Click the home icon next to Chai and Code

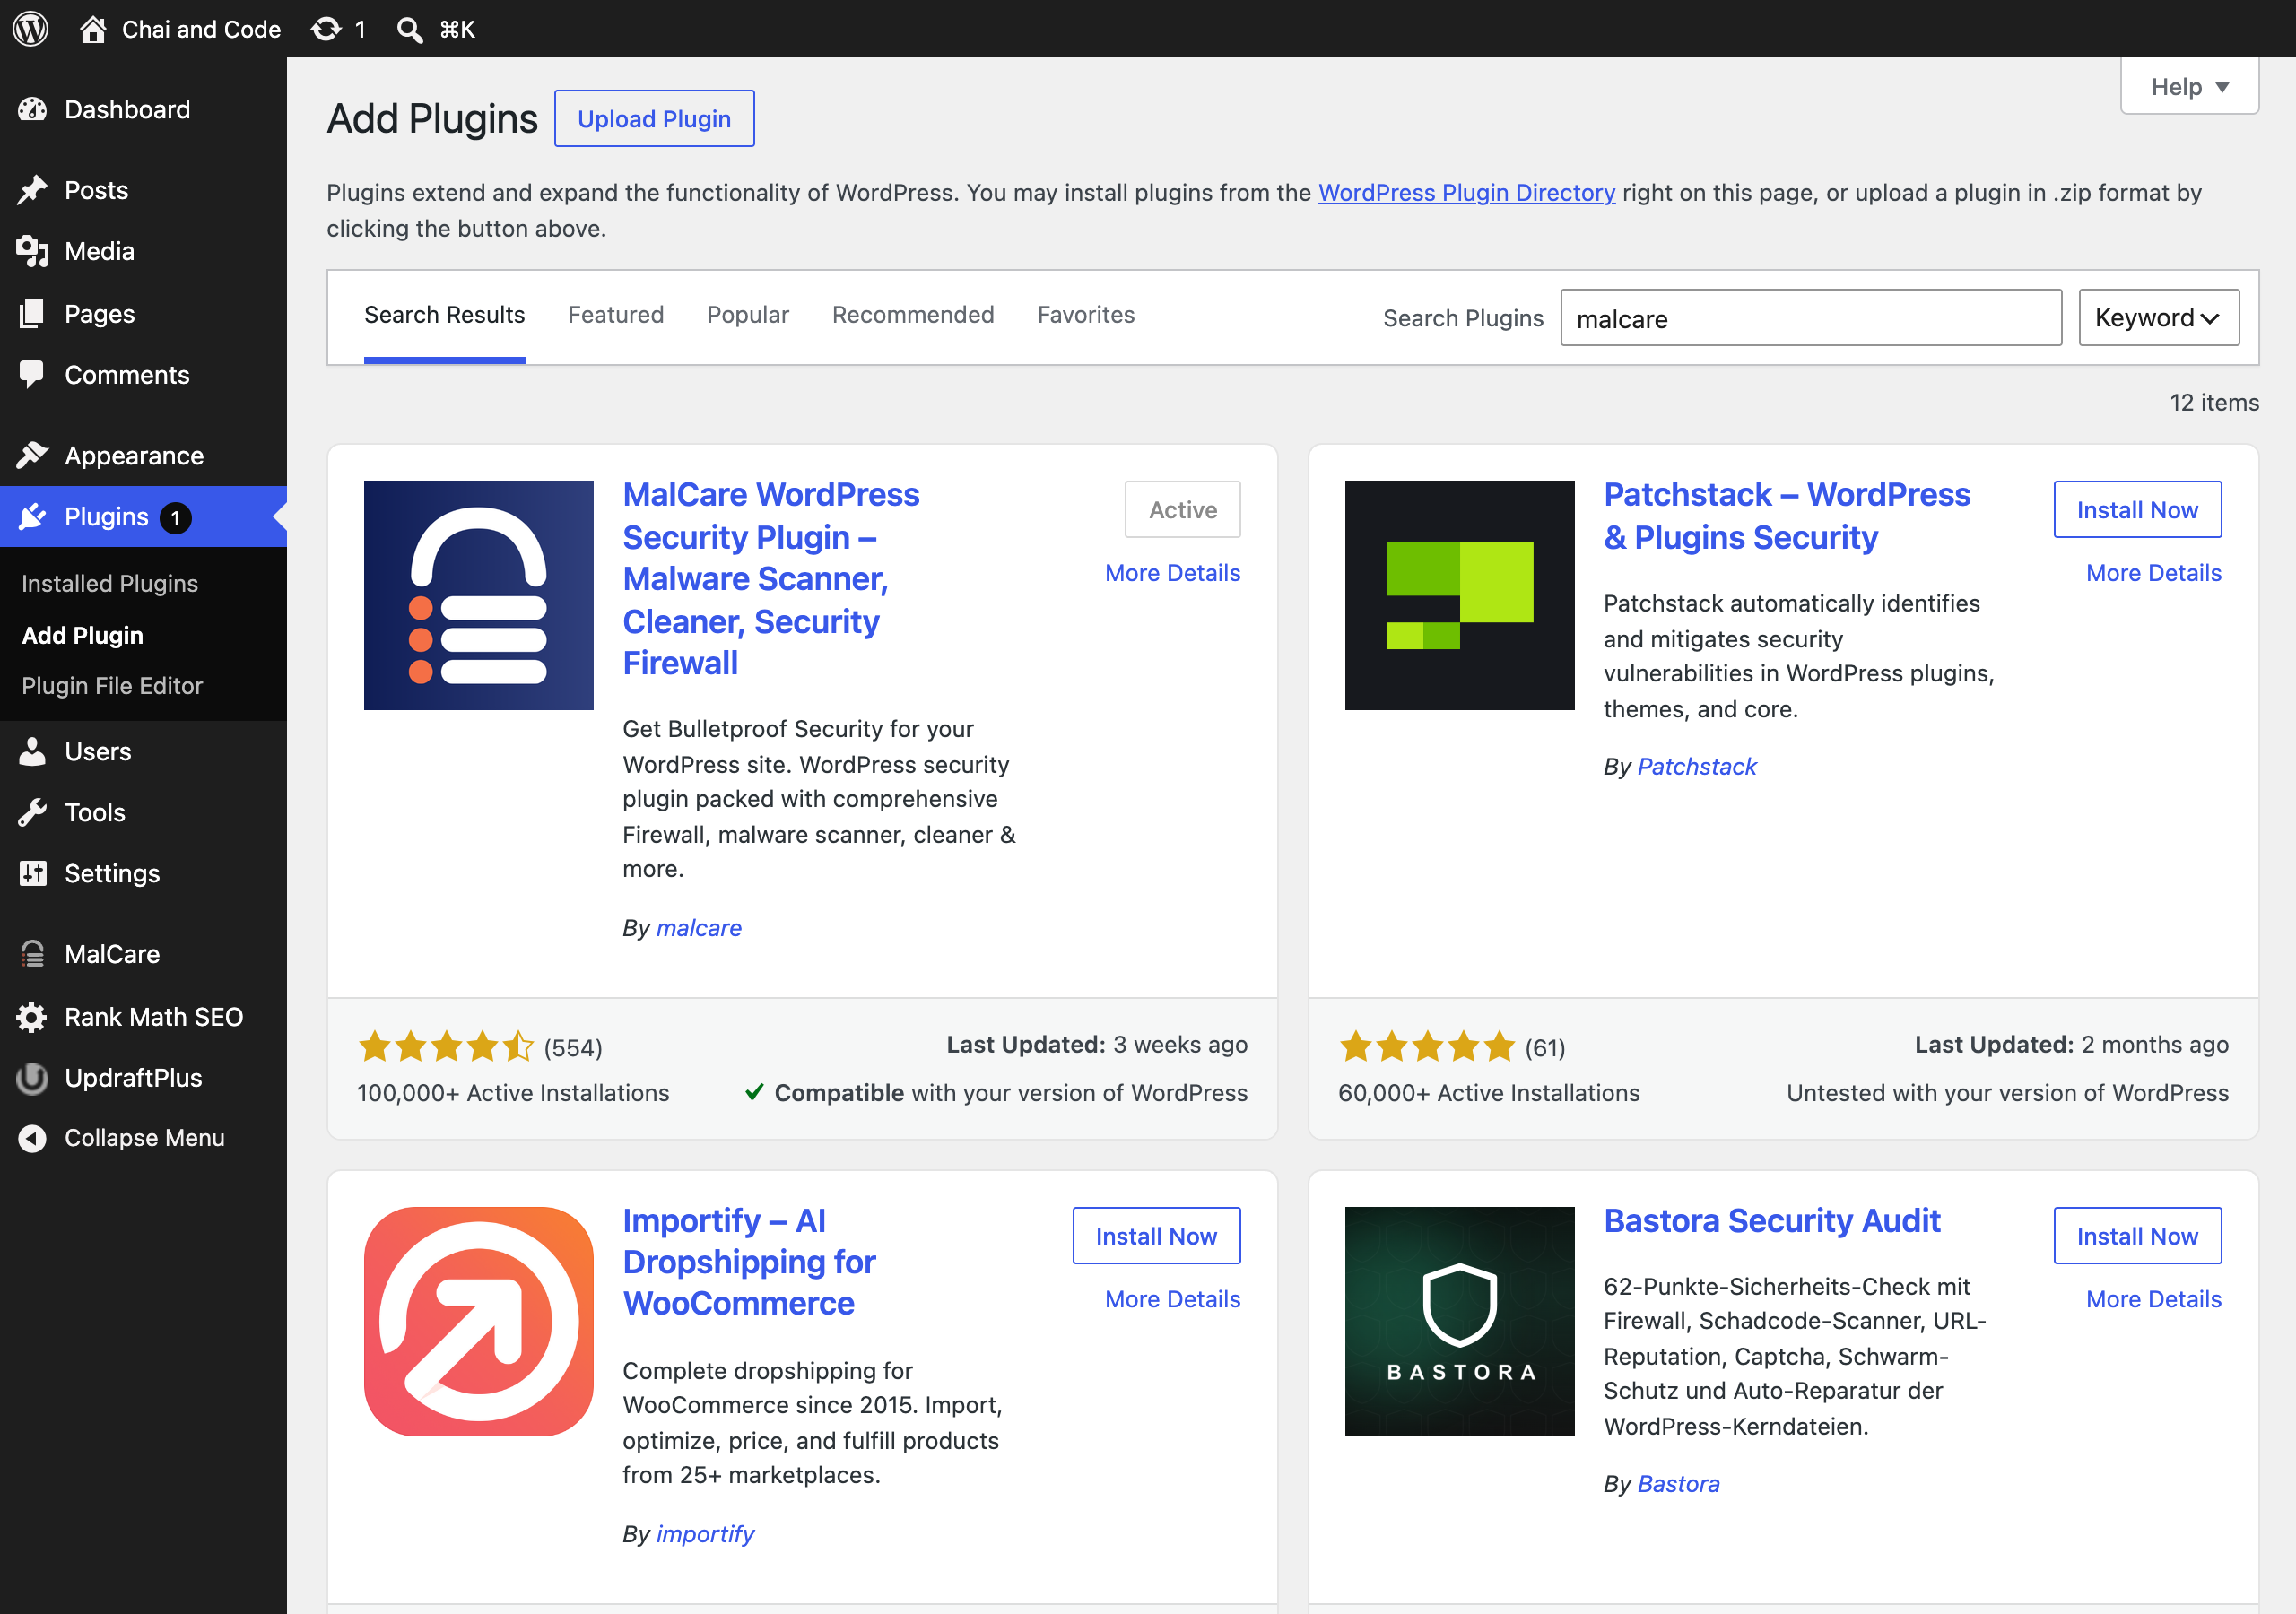[x=93, y=29]
